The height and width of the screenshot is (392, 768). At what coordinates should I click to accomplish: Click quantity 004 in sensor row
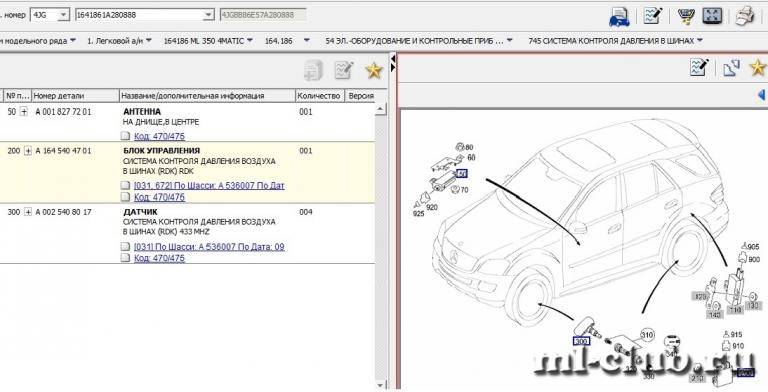click(306, 212)
